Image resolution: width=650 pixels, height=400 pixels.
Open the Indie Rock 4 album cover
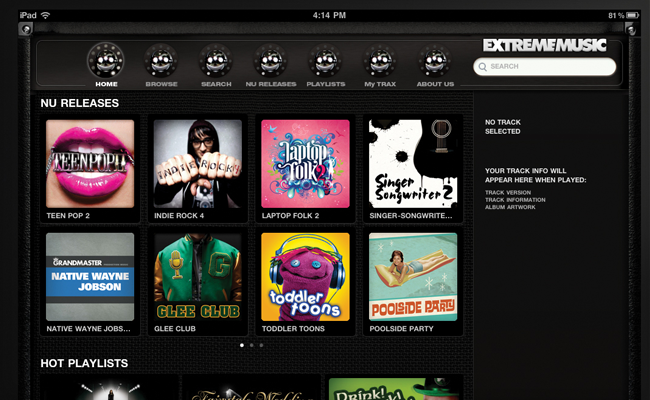point(198,164)
